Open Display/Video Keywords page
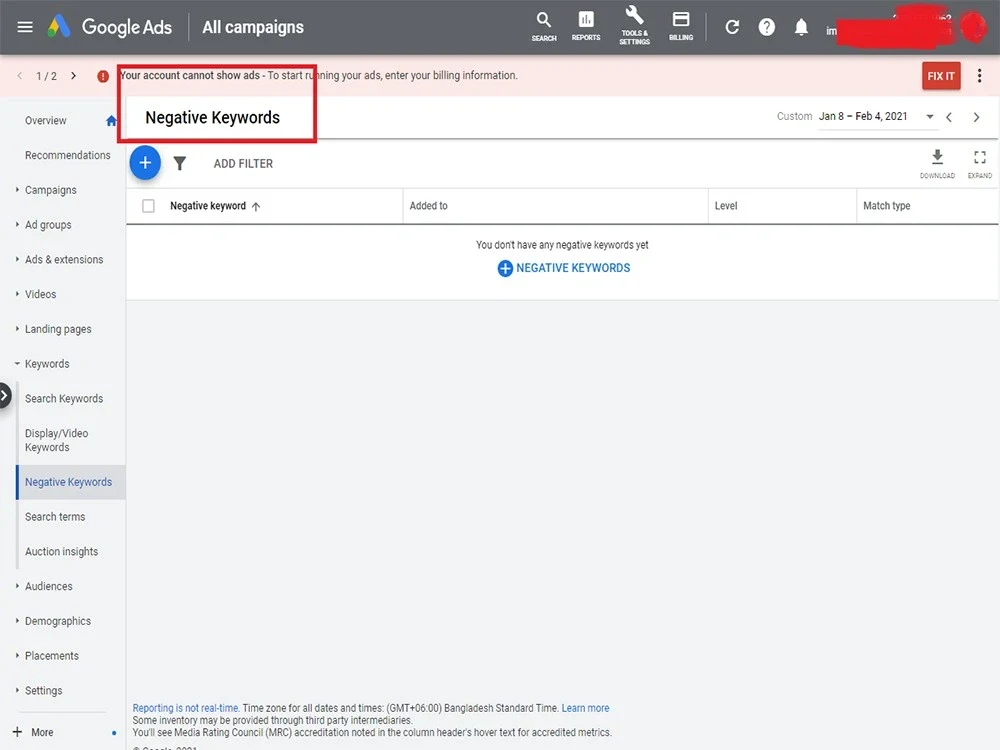The image size is (1000, 750). (x=57, y=440)
